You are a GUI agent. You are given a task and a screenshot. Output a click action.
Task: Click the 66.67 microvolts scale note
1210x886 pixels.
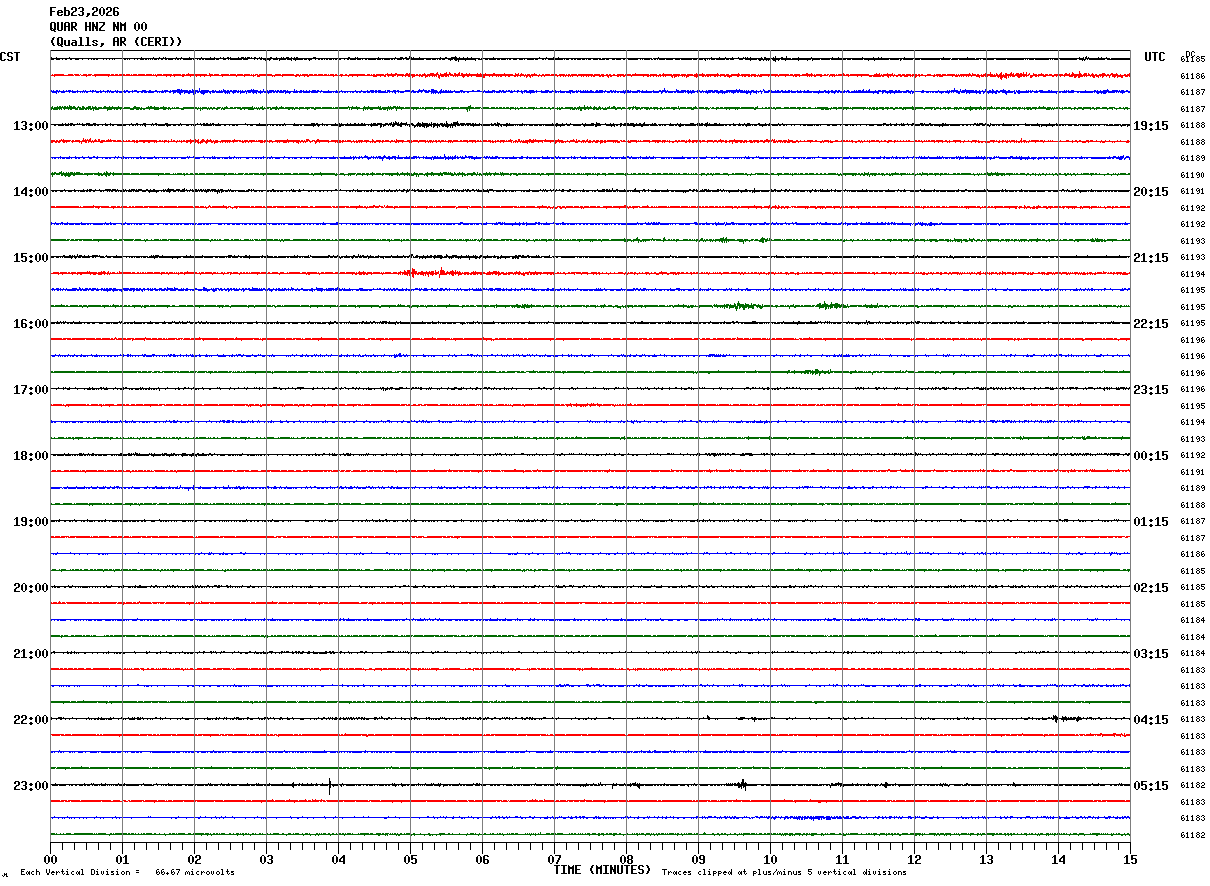(x=195, y=873)
